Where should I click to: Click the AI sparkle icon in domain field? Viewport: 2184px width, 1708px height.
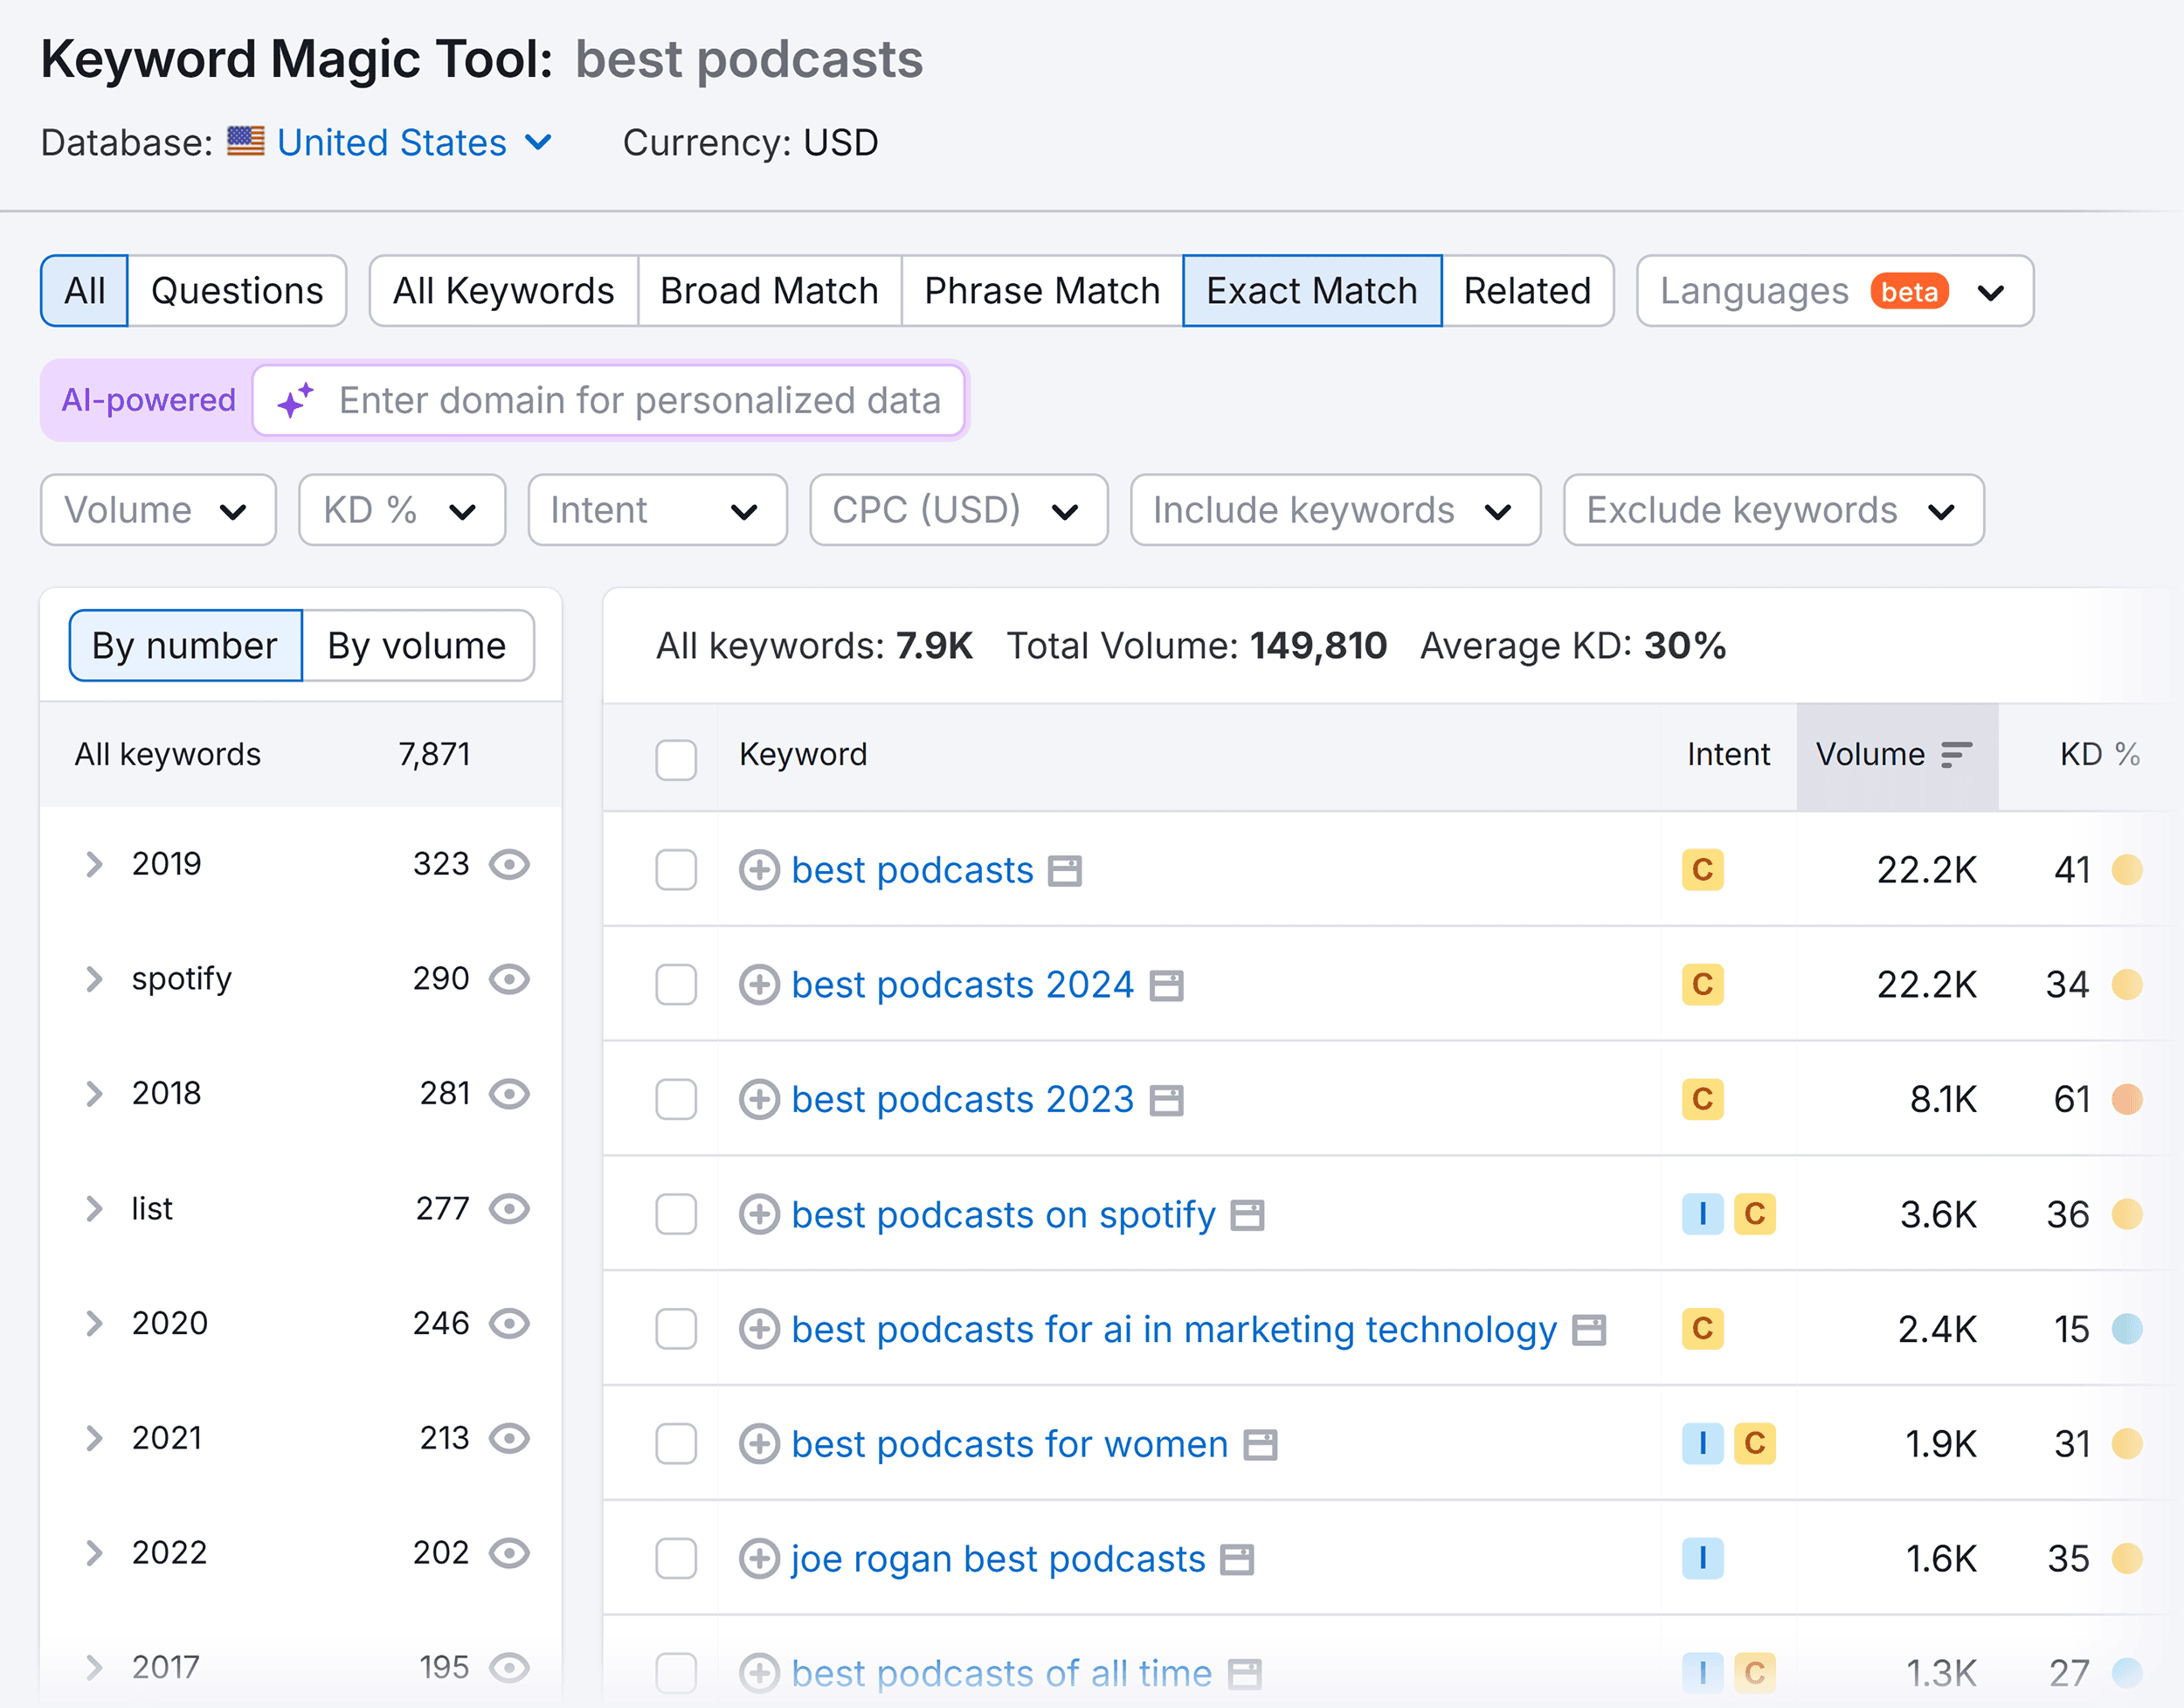coord(295,400)
